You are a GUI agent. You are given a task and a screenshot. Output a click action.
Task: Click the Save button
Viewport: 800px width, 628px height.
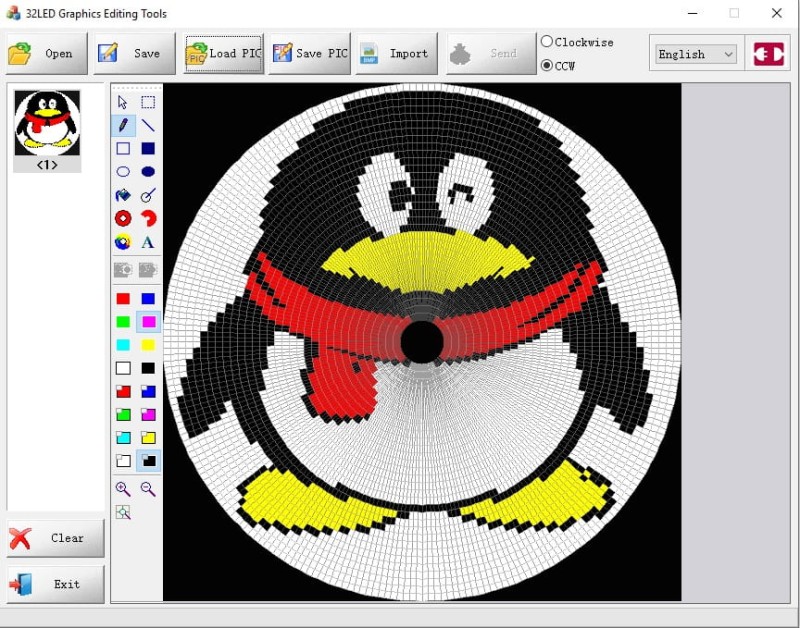tap(134, 54)
